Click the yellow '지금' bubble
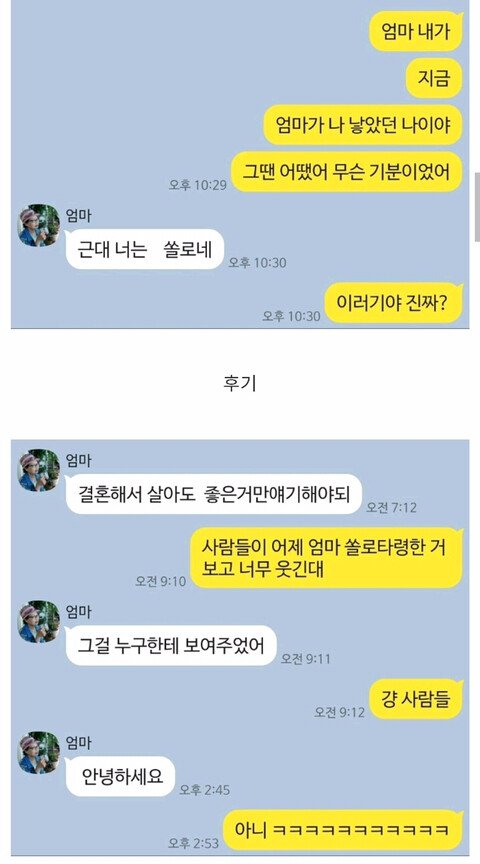This screenshot has height=864, width=480. 434,78
